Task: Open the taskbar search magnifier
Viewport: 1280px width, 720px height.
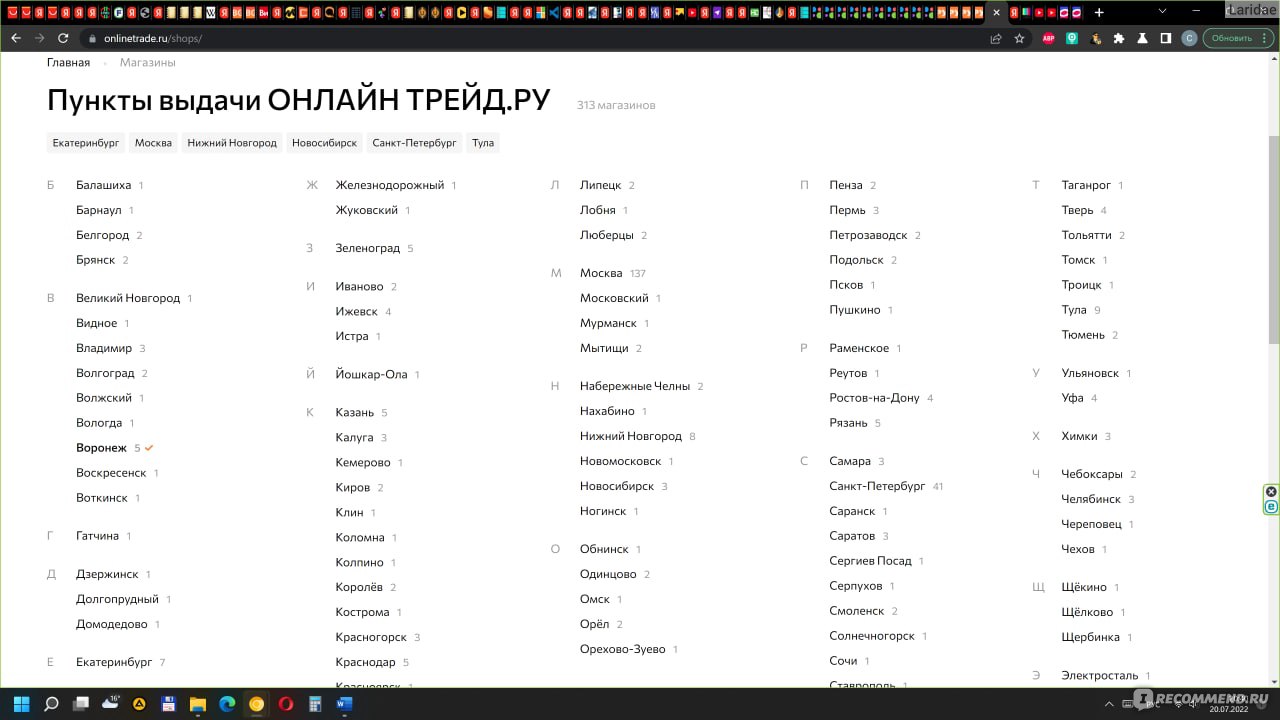Action: point(51,704)
